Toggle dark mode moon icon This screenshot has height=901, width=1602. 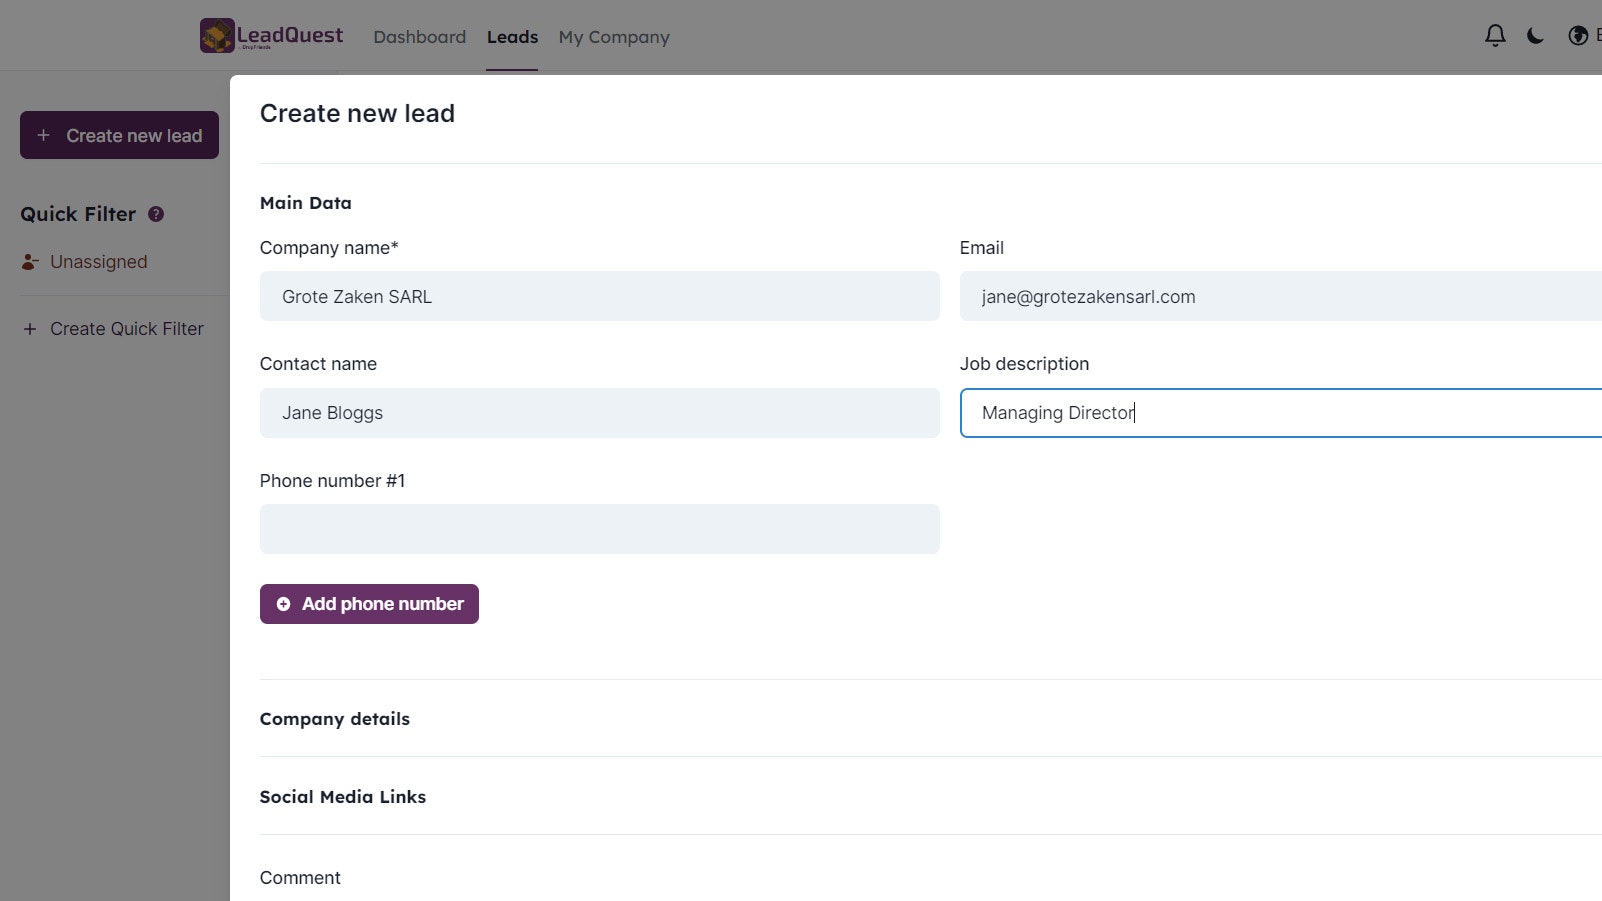[1535, 36]
